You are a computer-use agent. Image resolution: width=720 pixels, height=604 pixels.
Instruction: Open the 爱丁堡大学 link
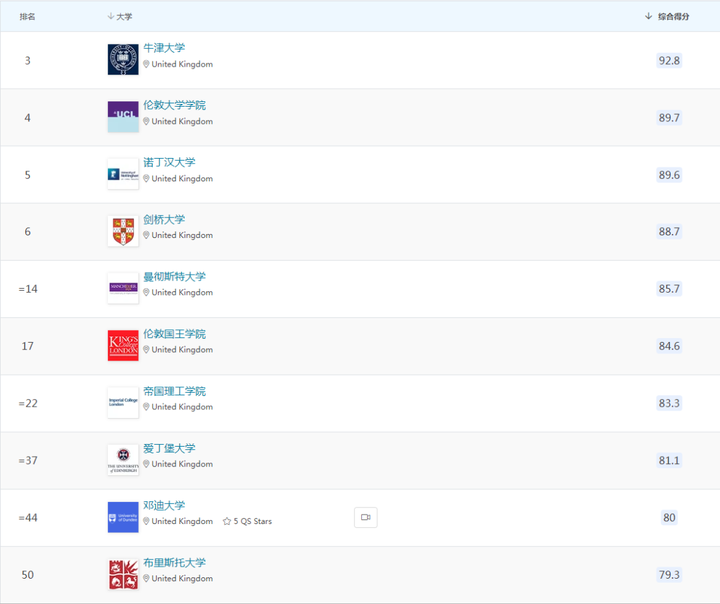[169, 448]
